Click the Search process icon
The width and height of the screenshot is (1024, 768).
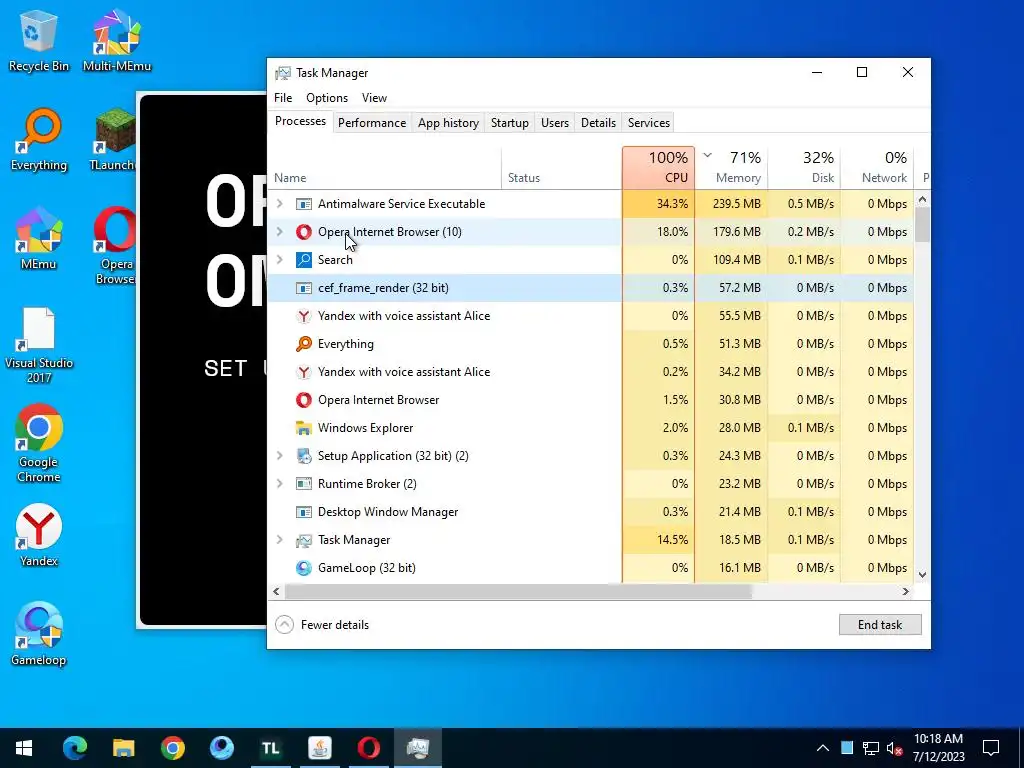click(x=304, y=260)
